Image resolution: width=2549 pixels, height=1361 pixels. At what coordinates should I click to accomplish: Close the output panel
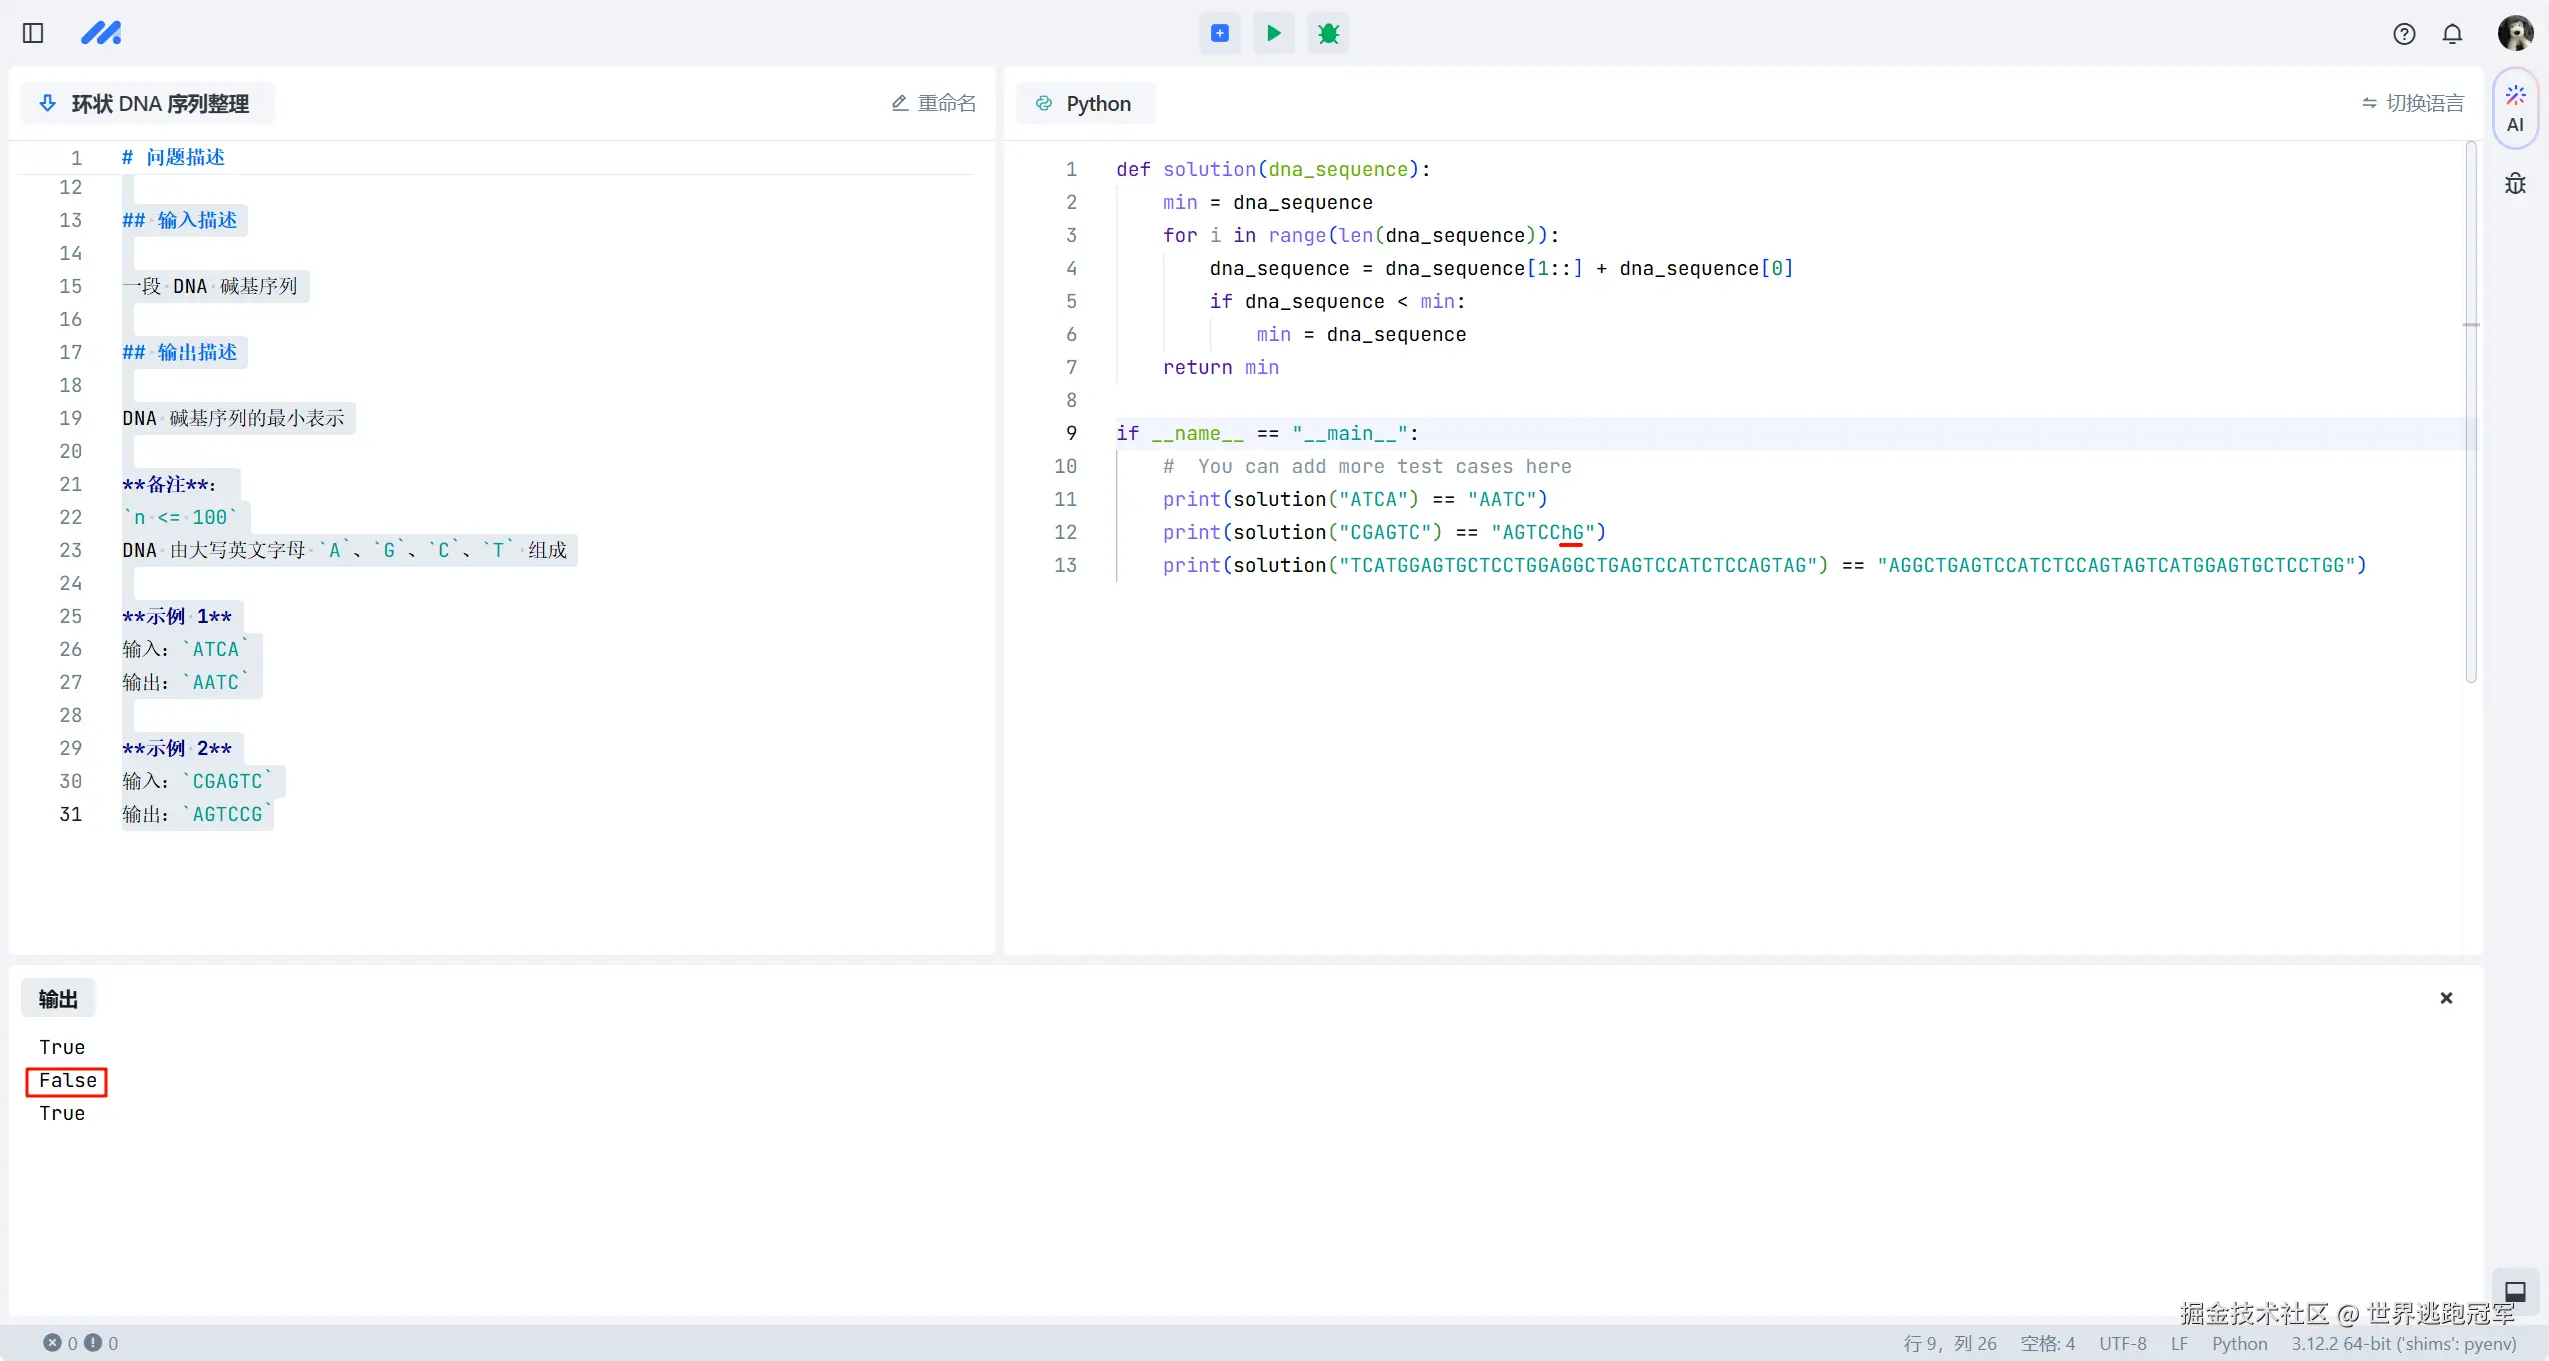(x=2446, y=998)
